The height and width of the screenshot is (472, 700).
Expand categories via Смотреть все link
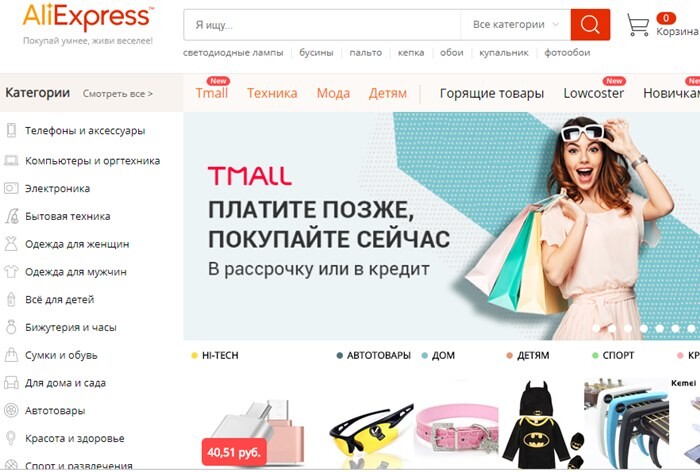click(118, 94)
